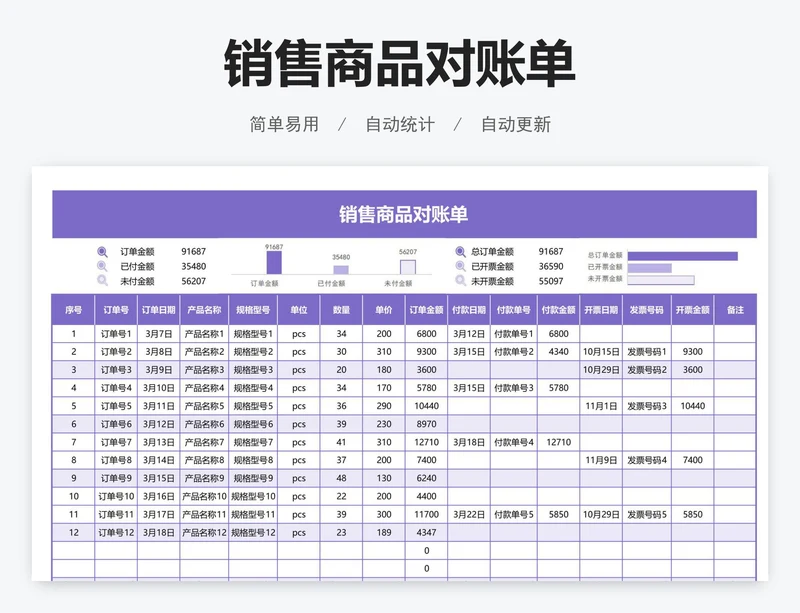The height and width of the screenshot is (613, 800).
Task: Click the magnifier icon beside 未付金额
Action: click(x=103, y=281)
